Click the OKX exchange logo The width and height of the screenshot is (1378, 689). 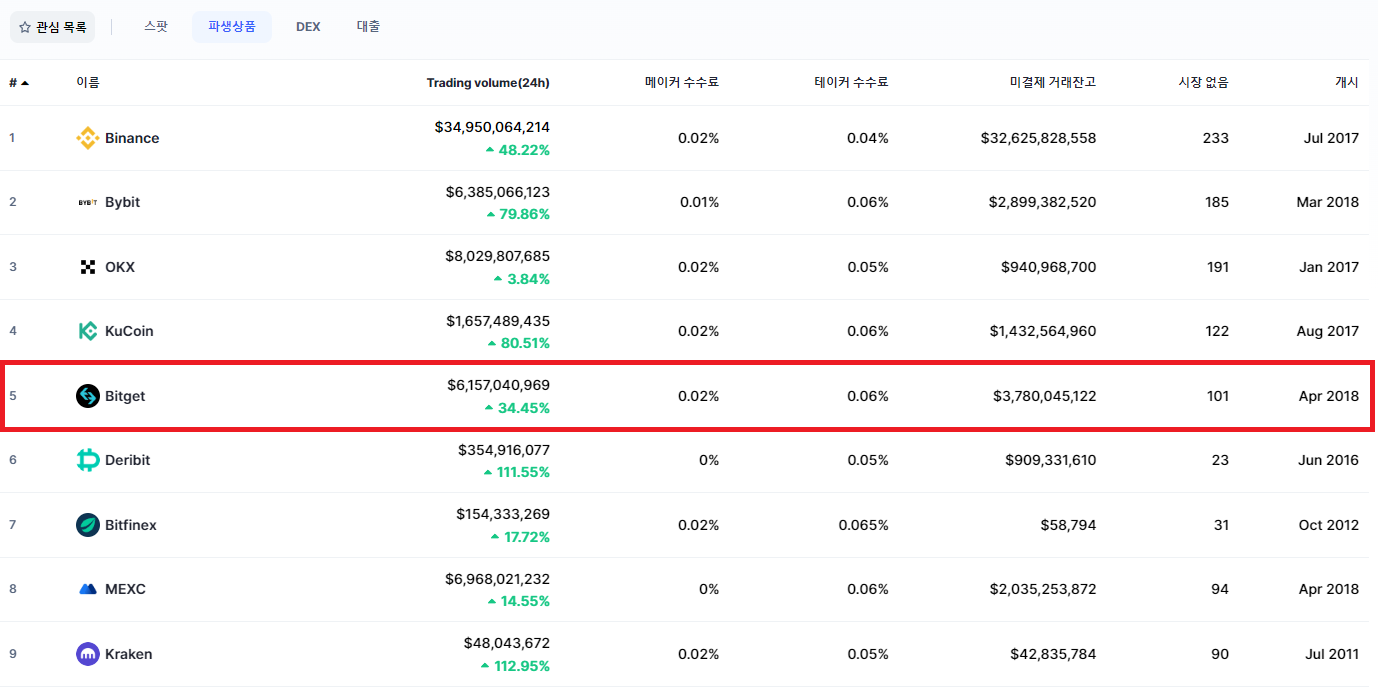[88, 267]
